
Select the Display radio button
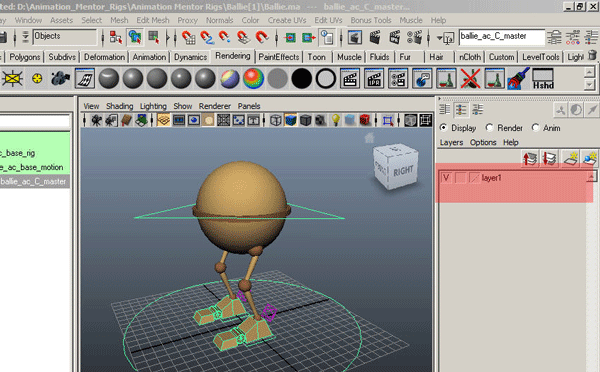point(443,127)
